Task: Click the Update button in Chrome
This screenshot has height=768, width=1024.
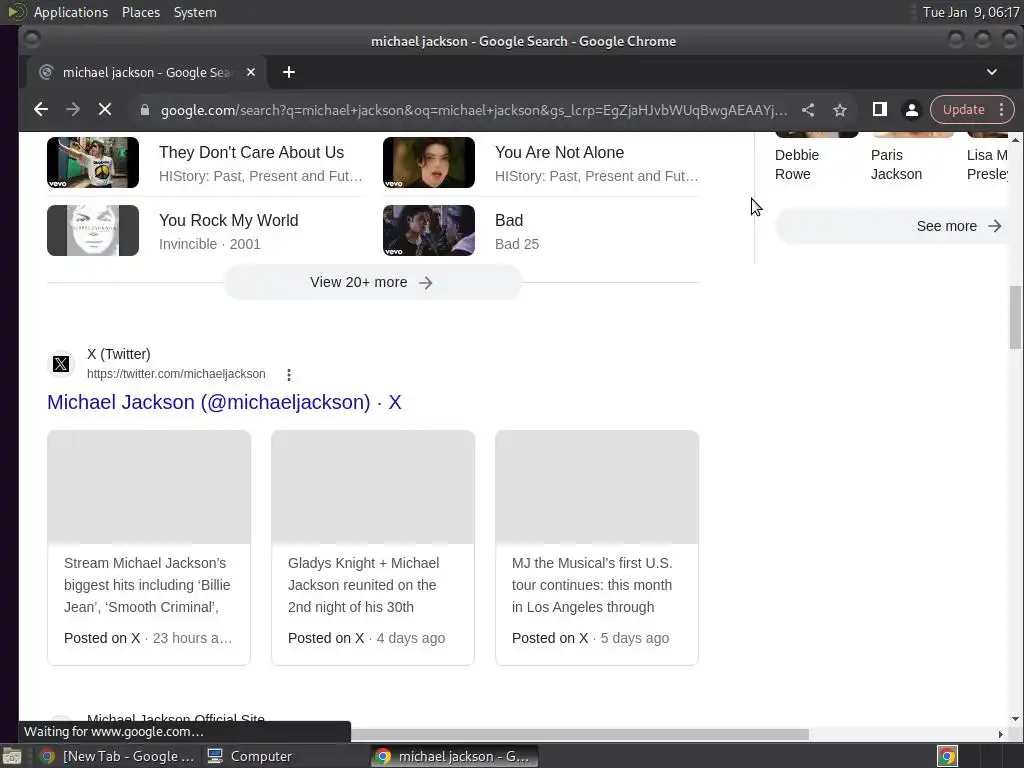Action: [x=963, y=110]
